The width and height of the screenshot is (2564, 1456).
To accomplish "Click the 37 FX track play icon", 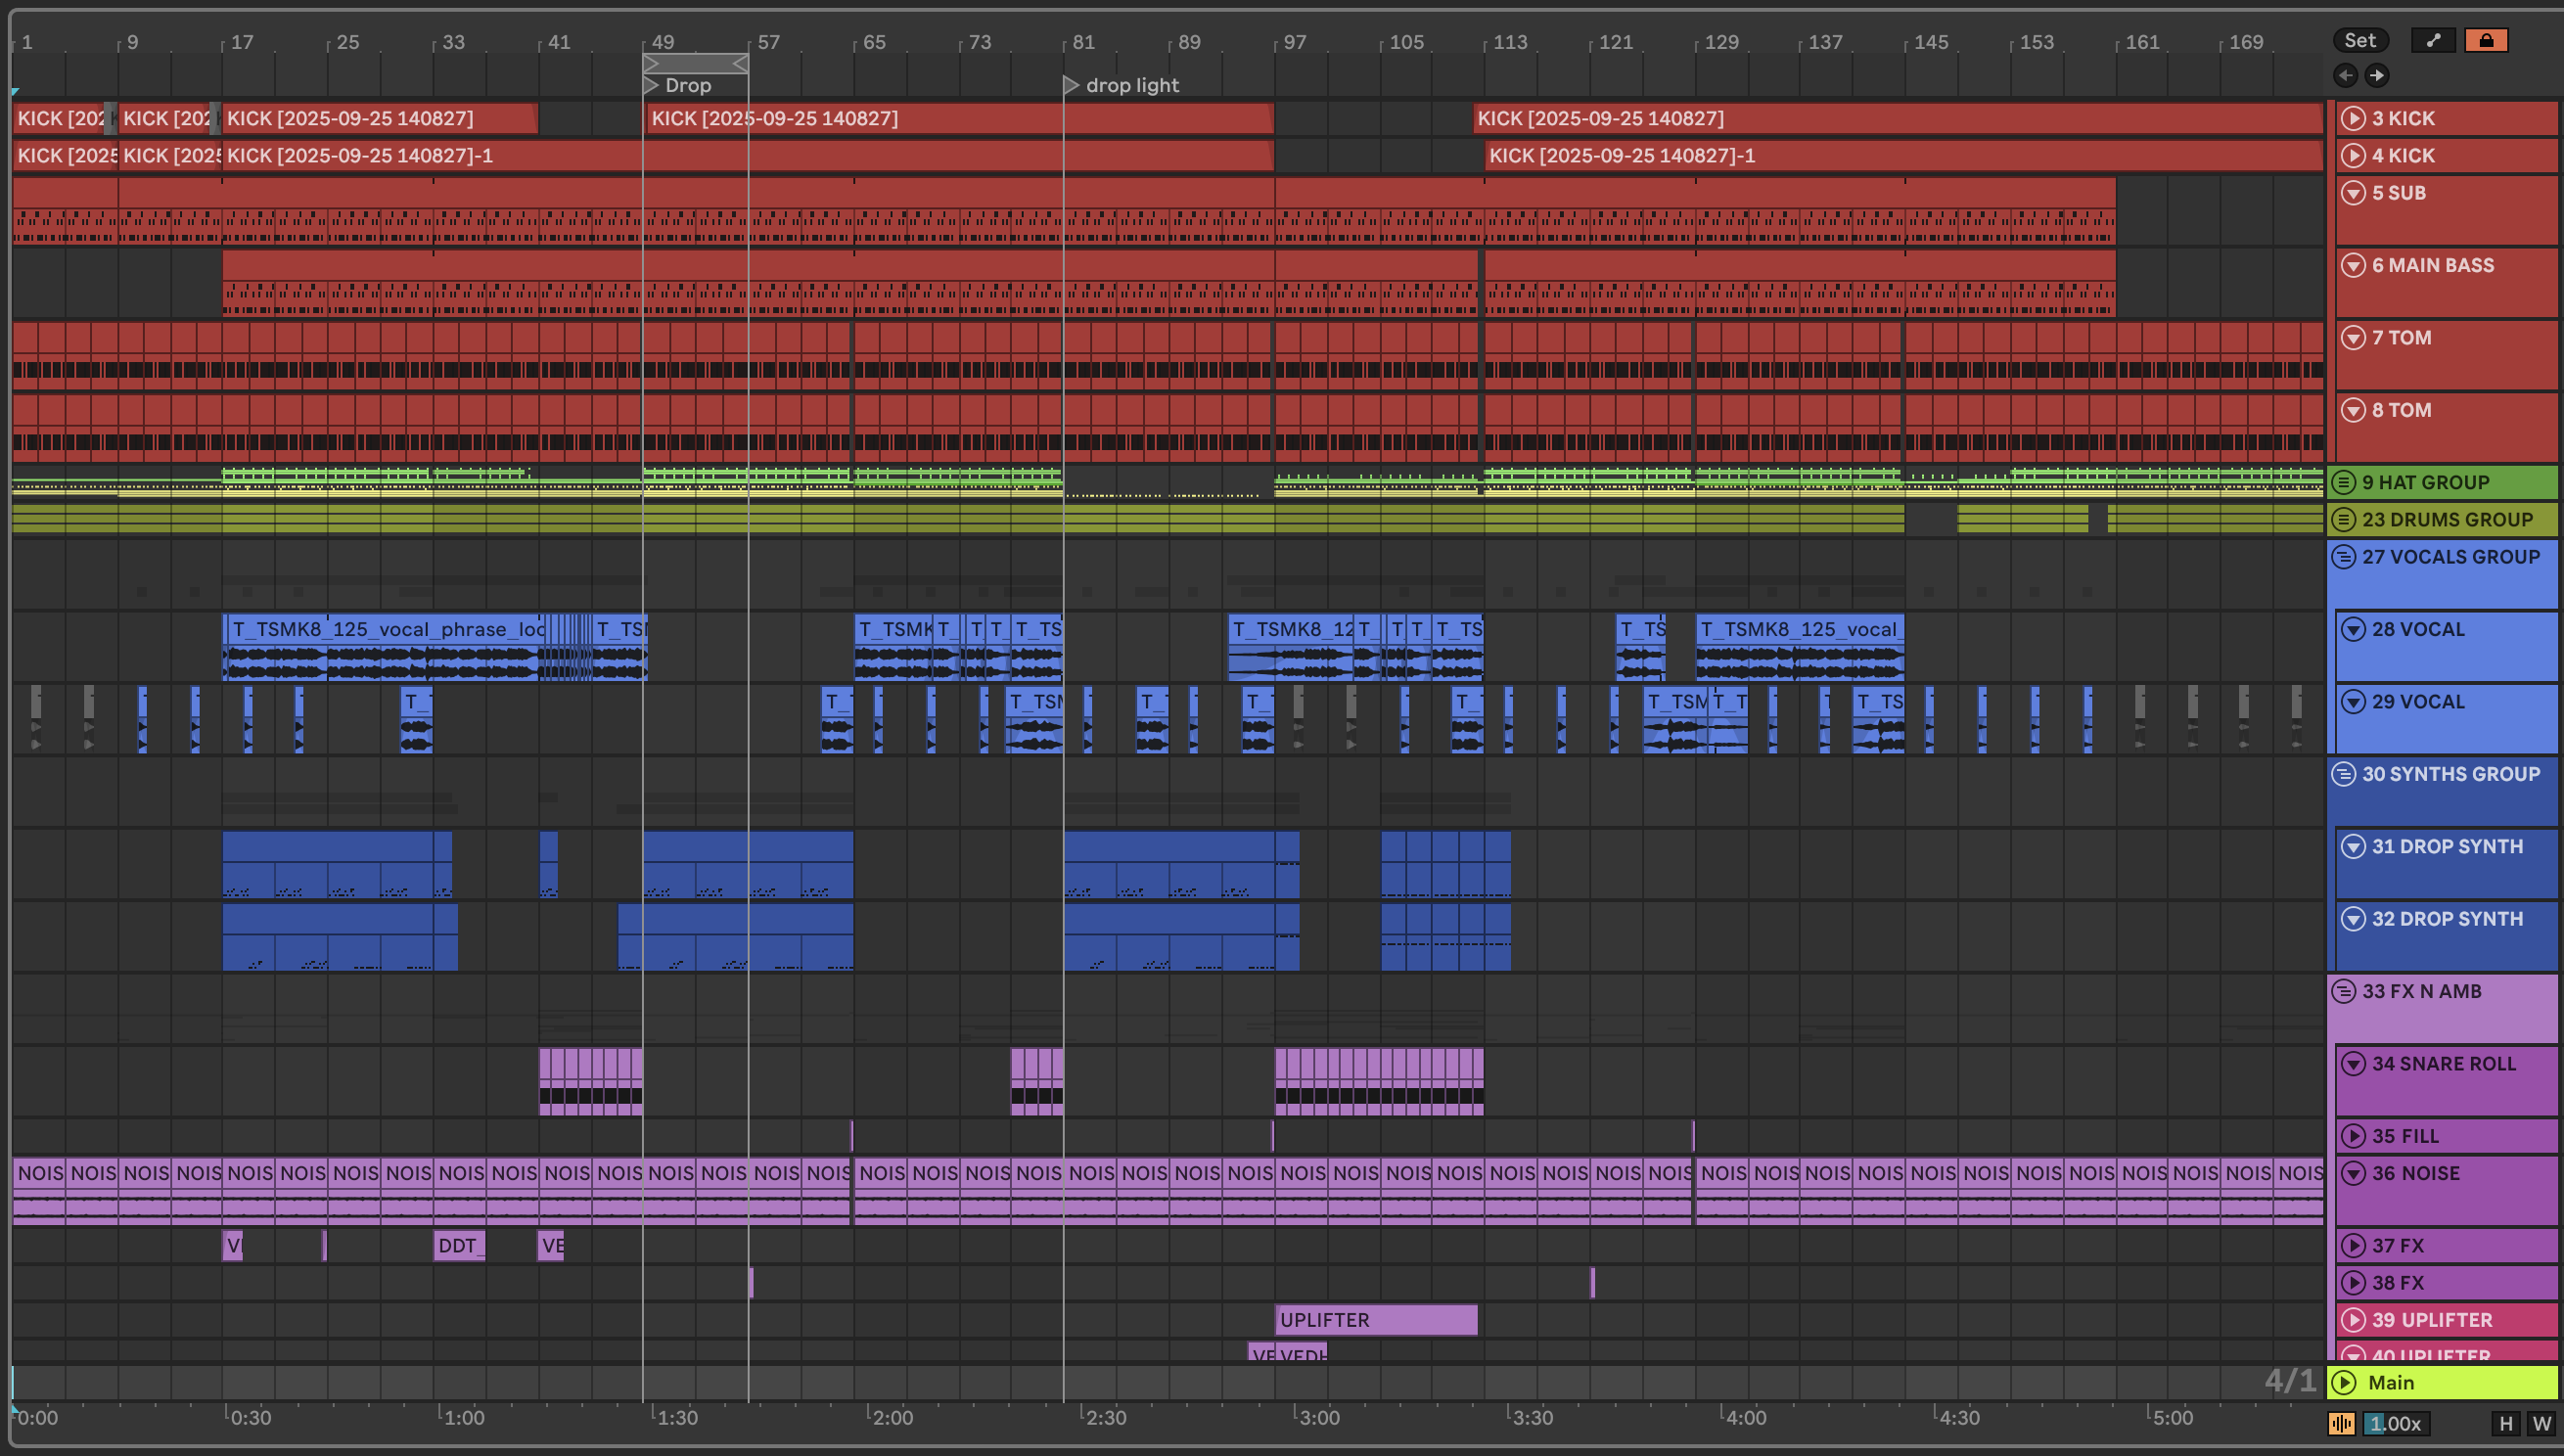I will coord(2353,1245).
